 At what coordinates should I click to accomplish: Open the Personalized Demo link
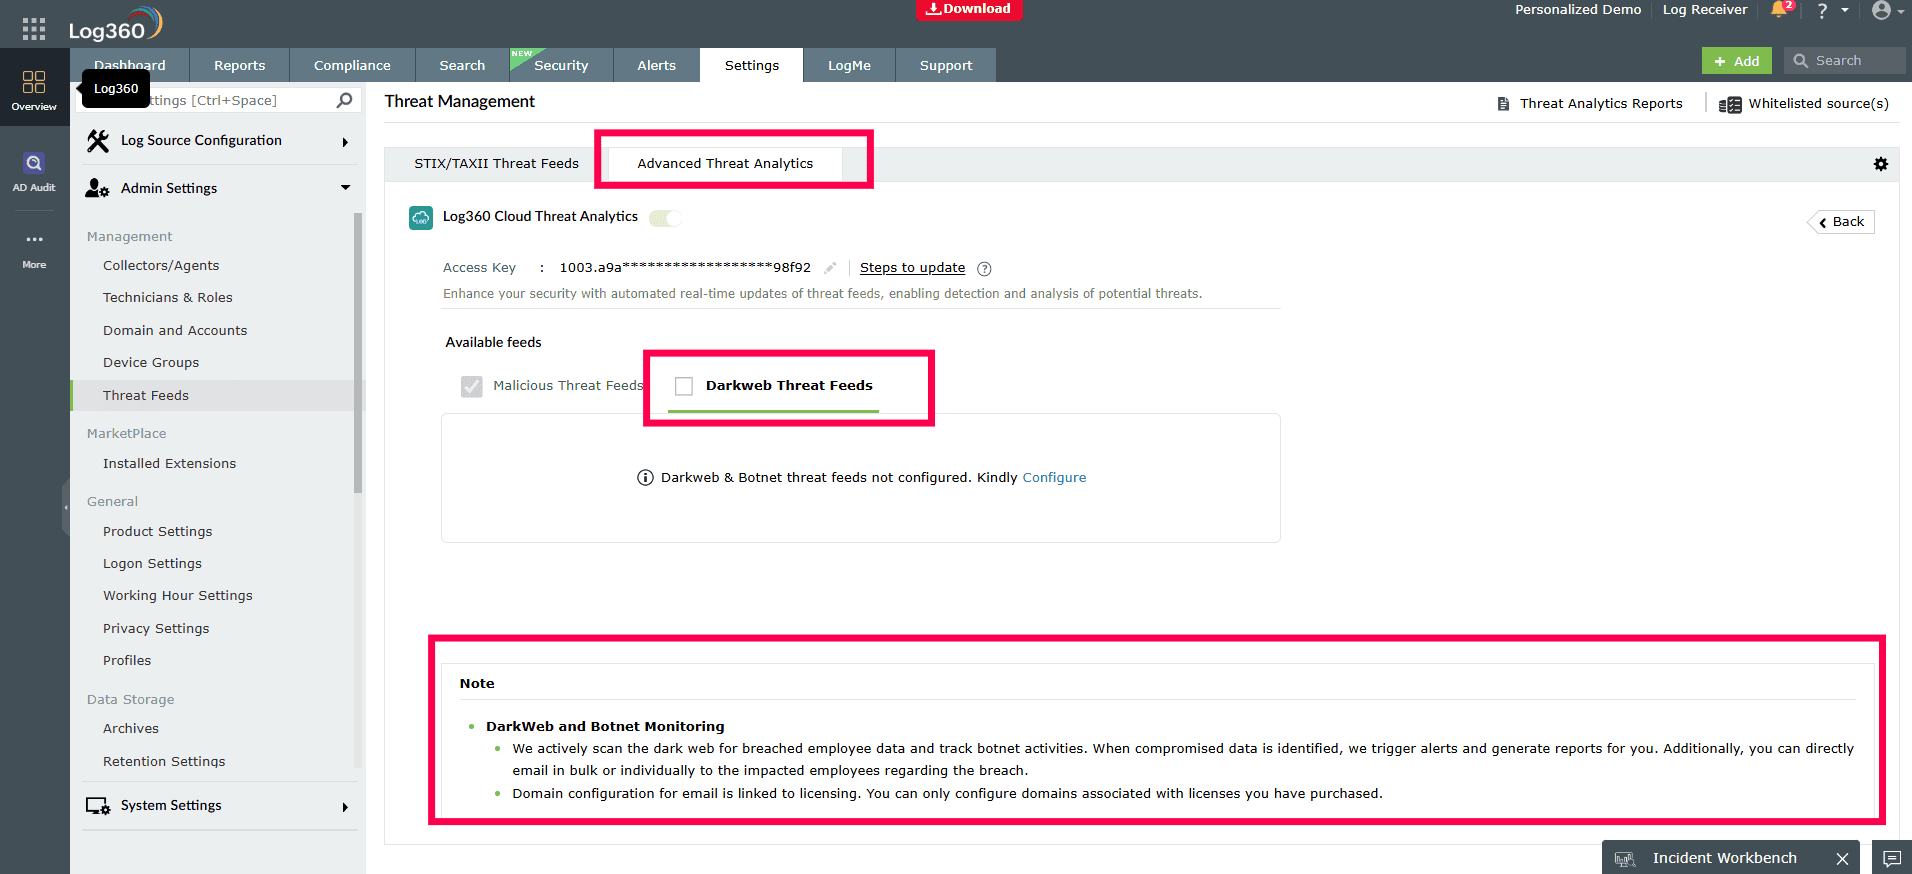pyautogui.click(x=1578, y=10)
